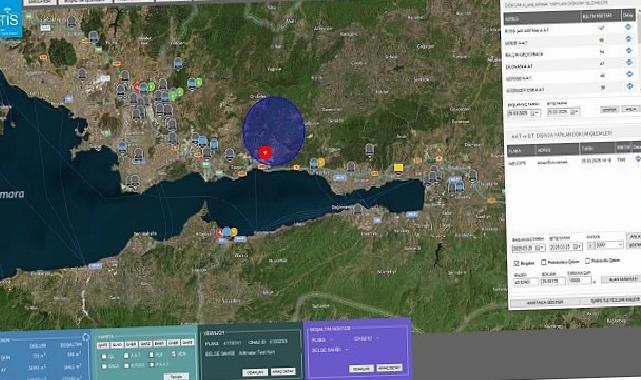This screenshot has height=380, width=641.
Task: Click the lone gray truck marker in the forest east of the circle
Action: pyautogui.click(x=370, y=150)
